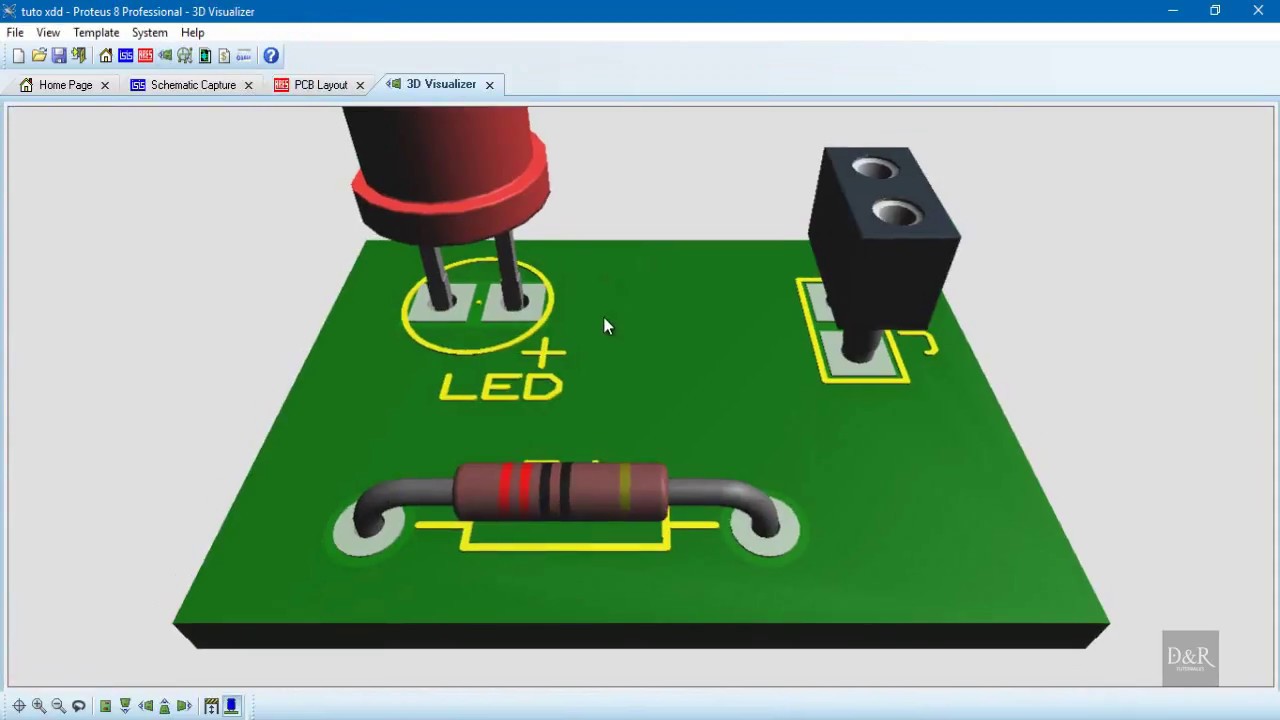
Task: Click the auto spin rotate icon
Action: [x=78, y=706]
